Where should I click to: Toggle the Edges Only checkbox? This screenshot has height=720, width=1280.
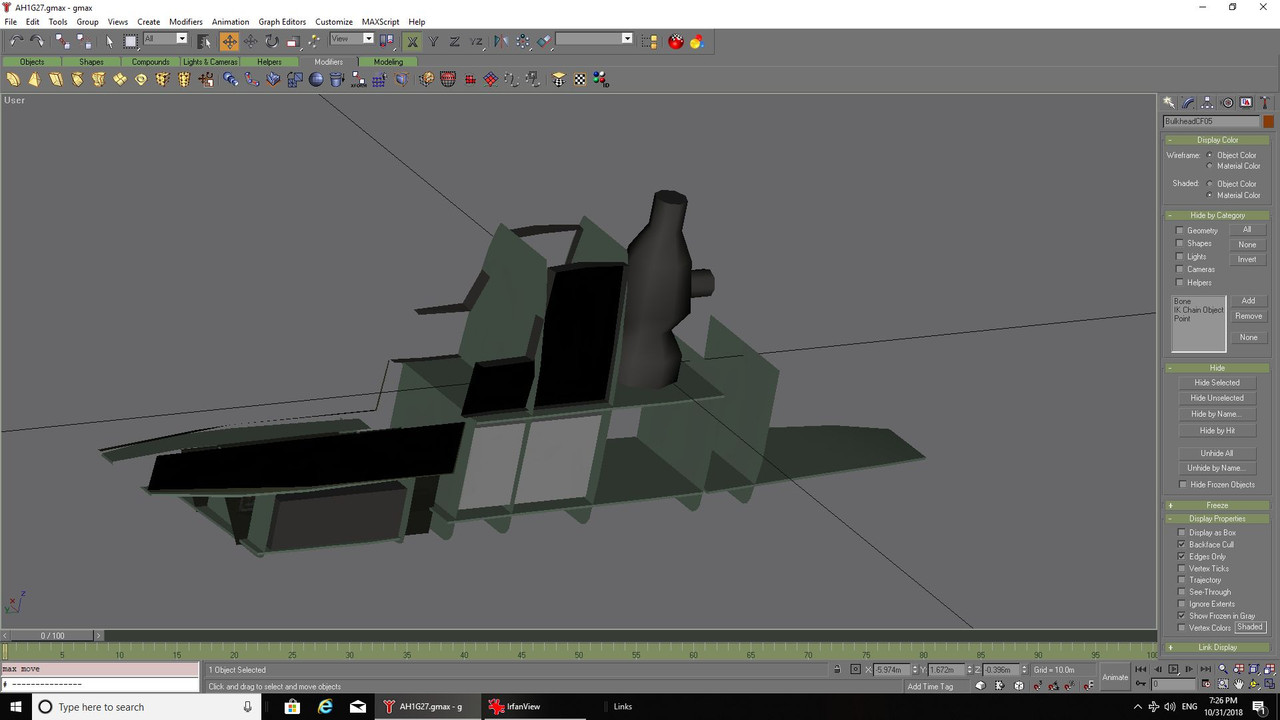(x=1182, y=557)
